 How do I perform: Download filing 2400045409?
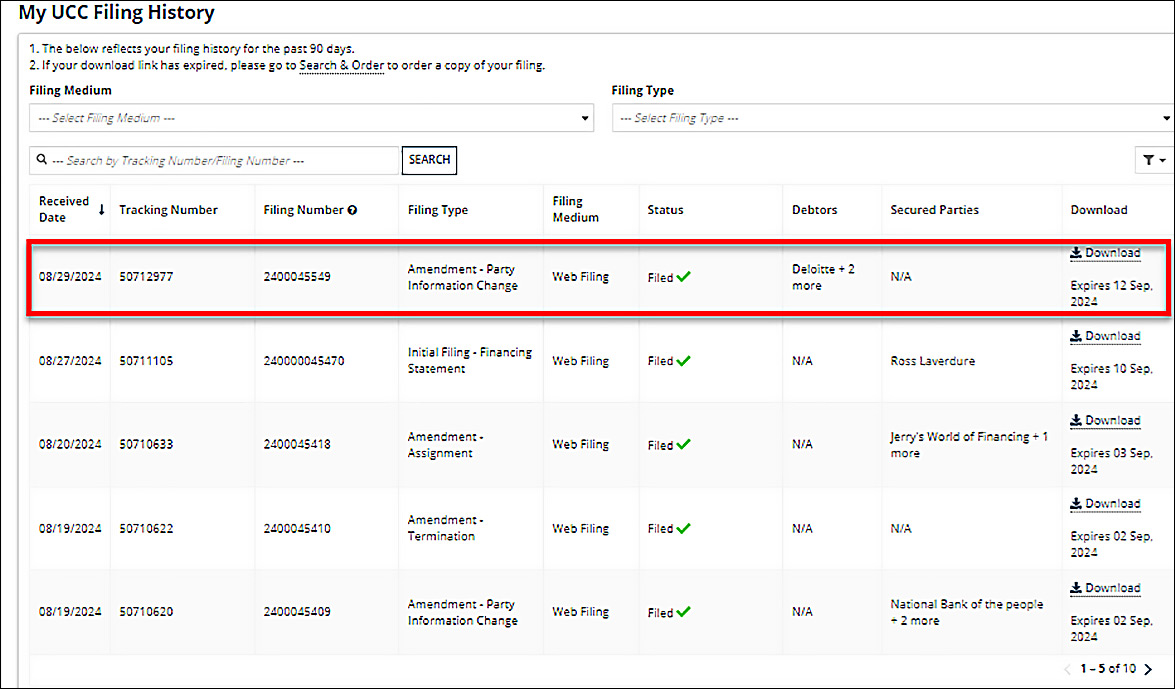coord(1105,588)
